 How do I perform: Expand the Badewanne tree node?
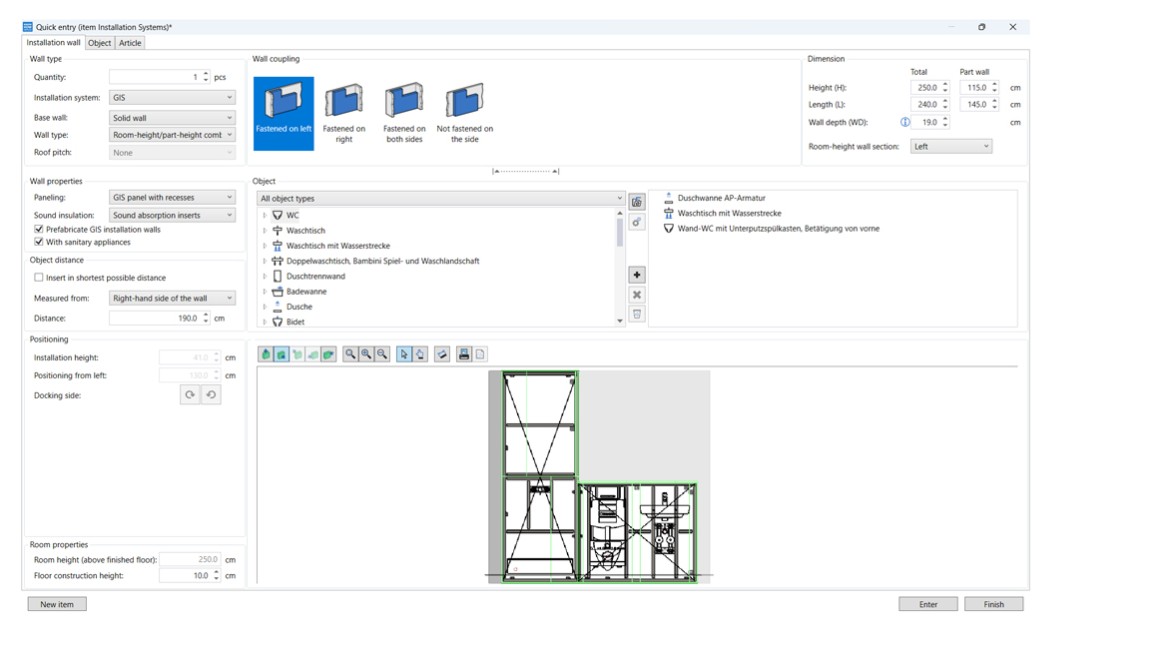click(265, 292)
